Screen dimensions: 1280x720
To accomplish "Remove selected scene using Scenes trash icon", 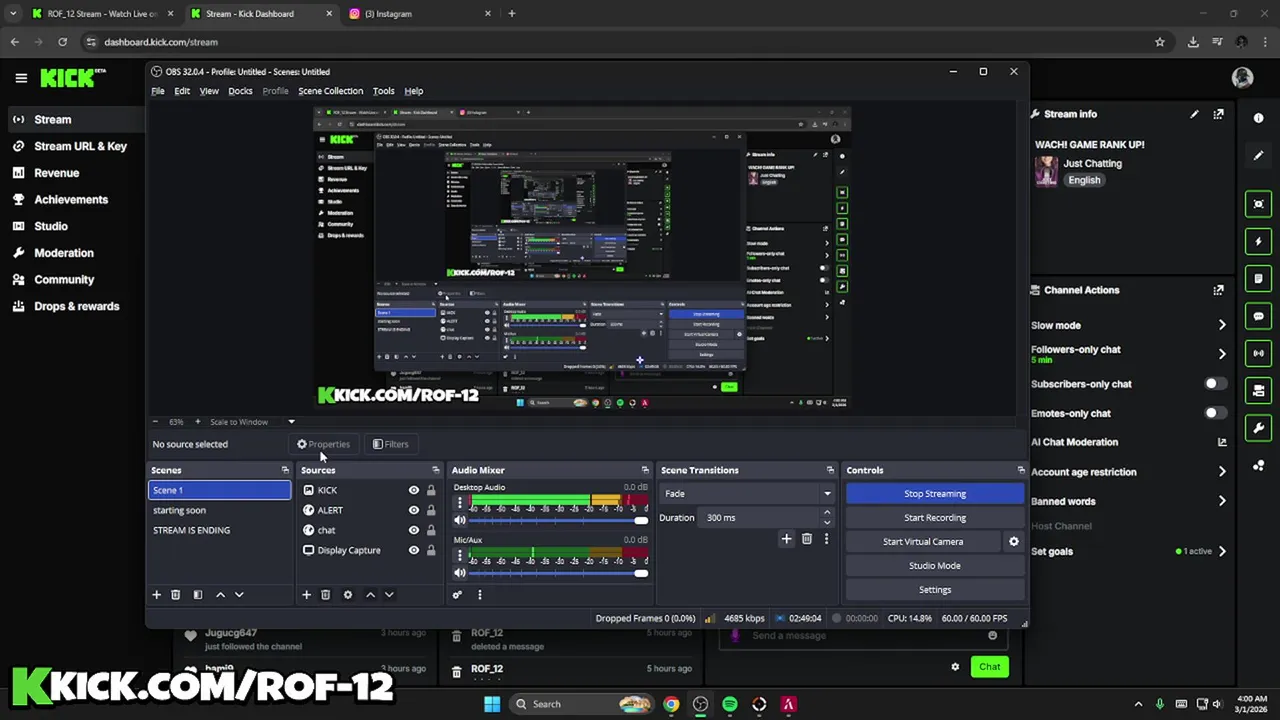I will tap(175, 595).
